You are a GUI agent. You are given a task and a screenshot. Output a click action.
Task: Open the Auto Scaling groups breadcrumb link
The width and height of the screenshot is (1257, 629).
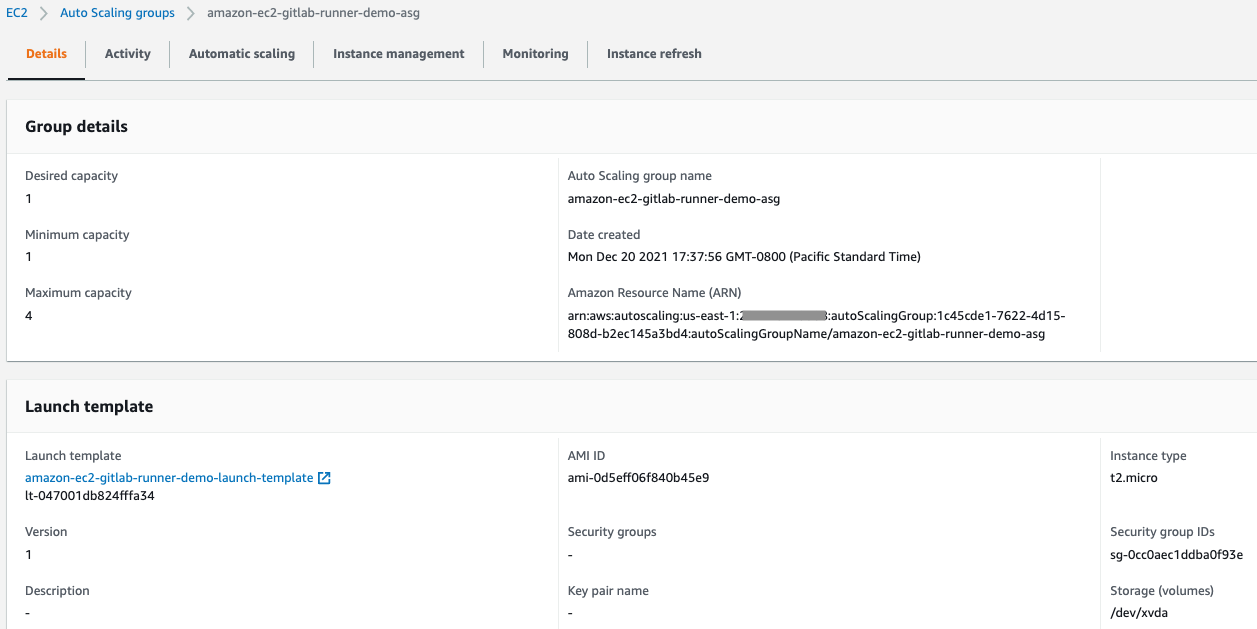(x=117, y=13)
